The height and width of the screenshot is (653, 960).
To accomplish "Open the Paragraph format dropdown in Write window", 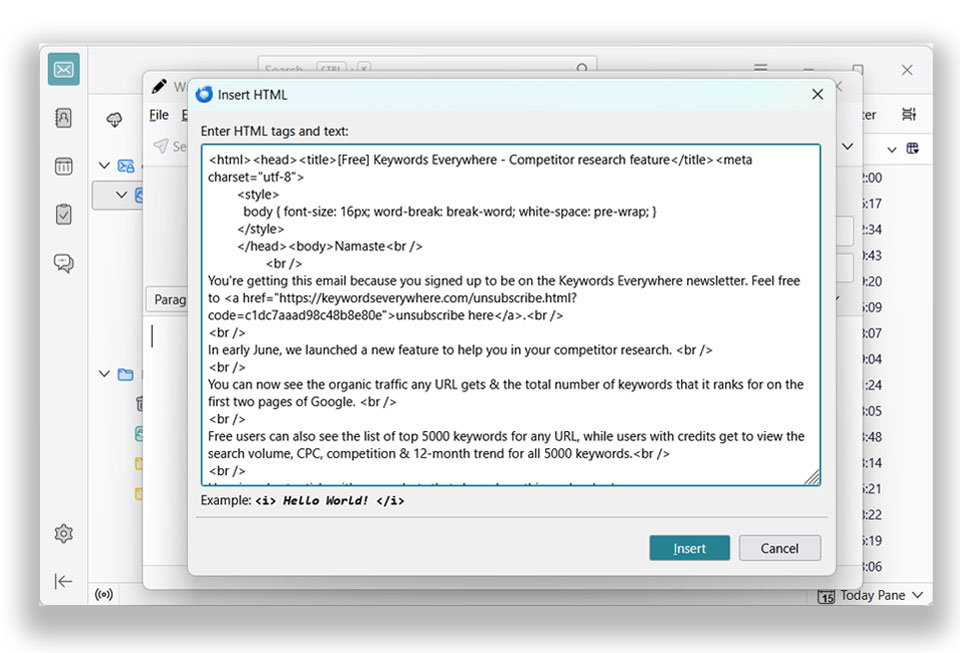I will tap(168, 299).
